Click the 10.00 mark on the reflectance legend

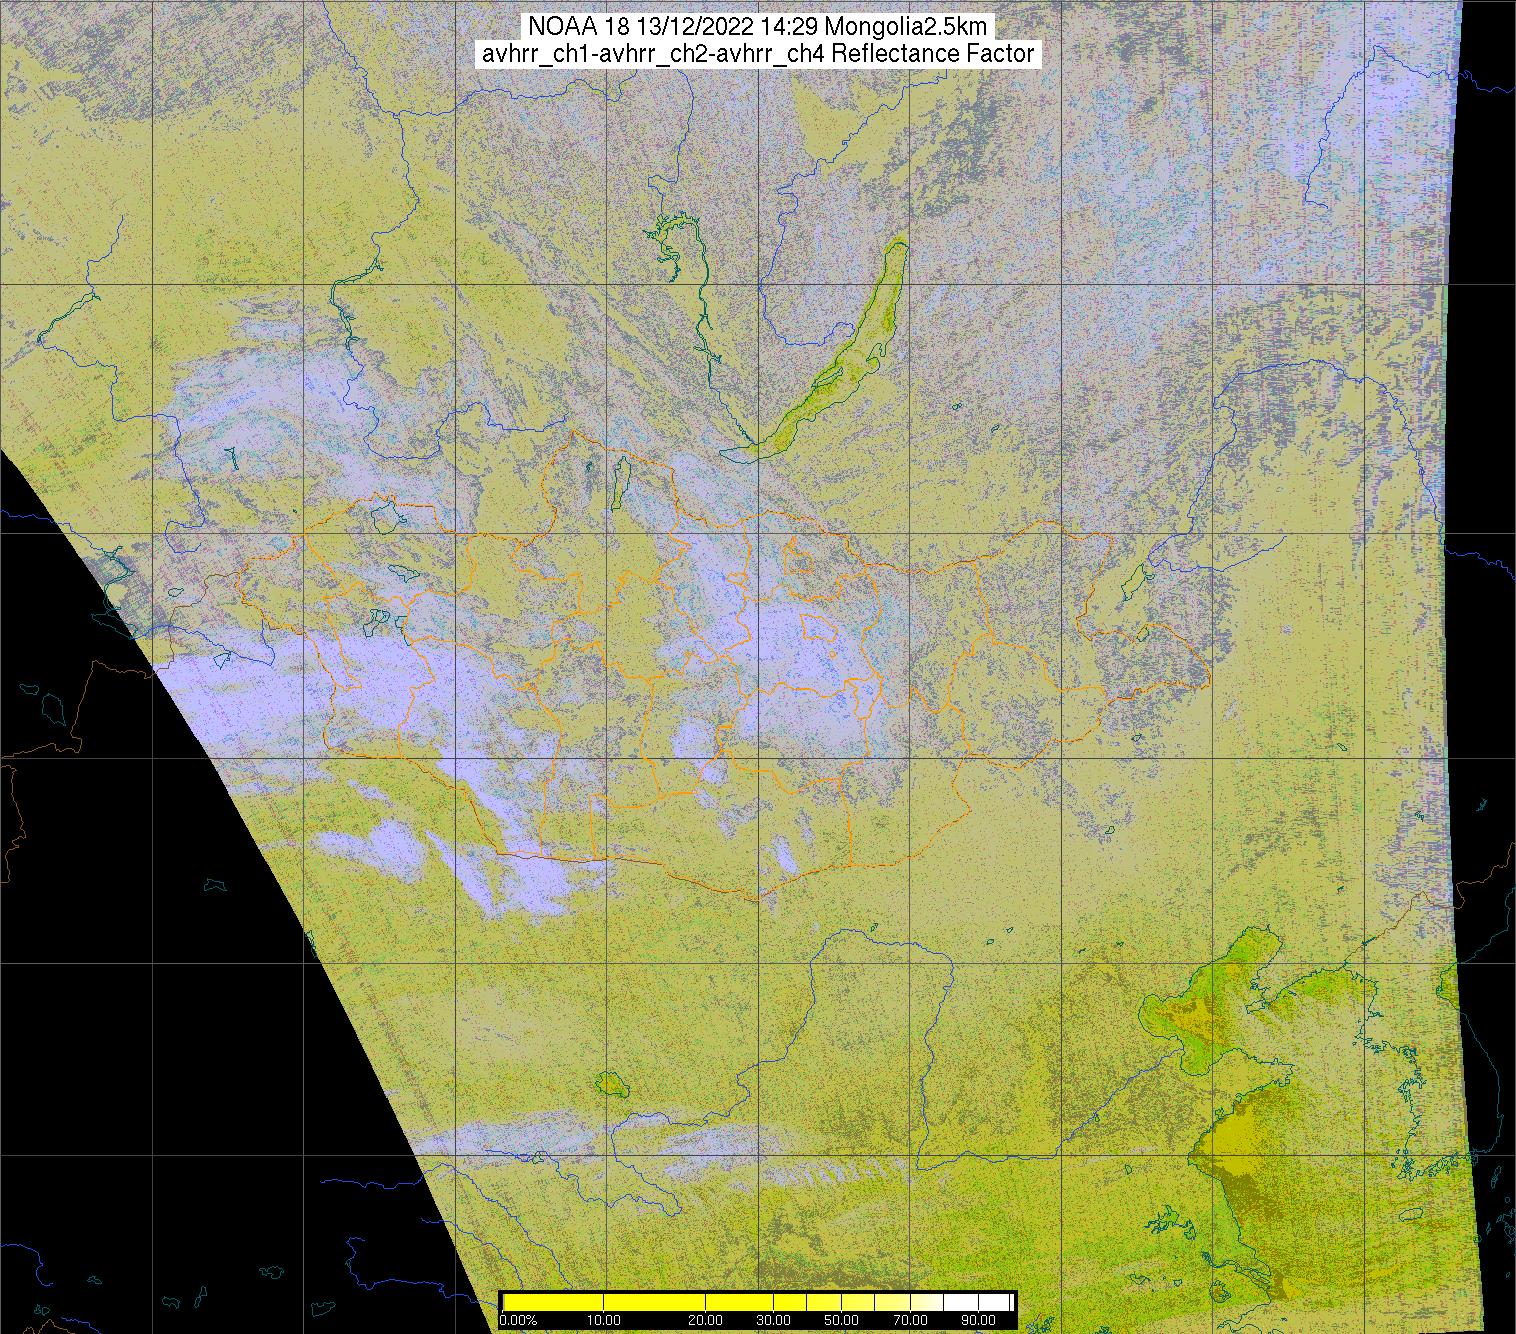[x=604, y=1321]
